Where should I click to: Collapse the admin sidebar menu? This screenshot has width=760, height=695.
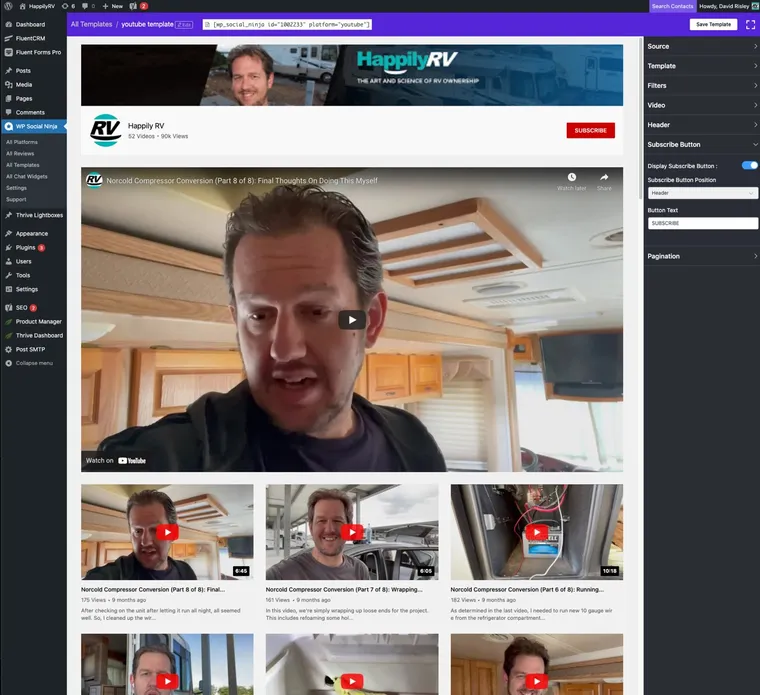[x=33, y=363]
